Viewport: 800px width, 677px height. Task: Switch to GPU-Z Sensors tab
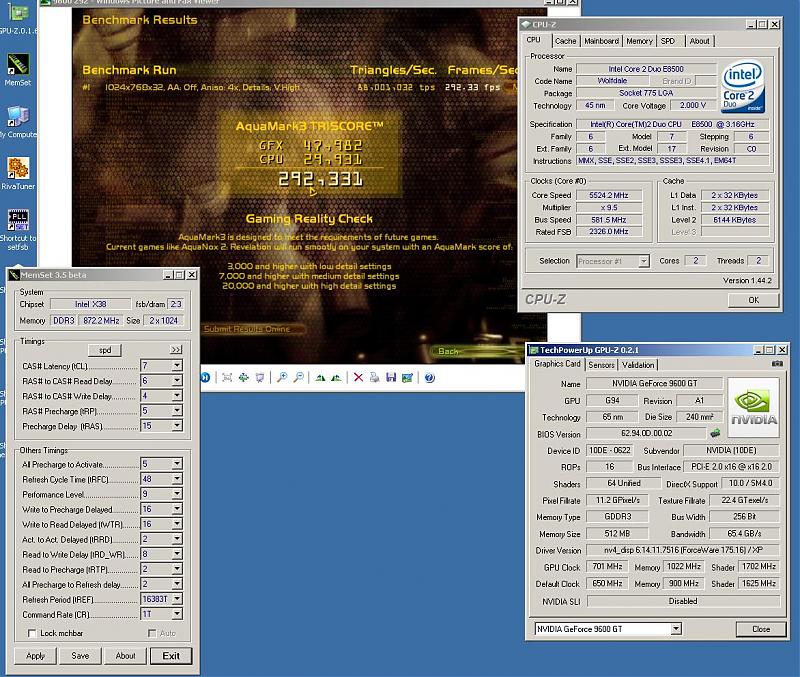[x=601, y=365]
